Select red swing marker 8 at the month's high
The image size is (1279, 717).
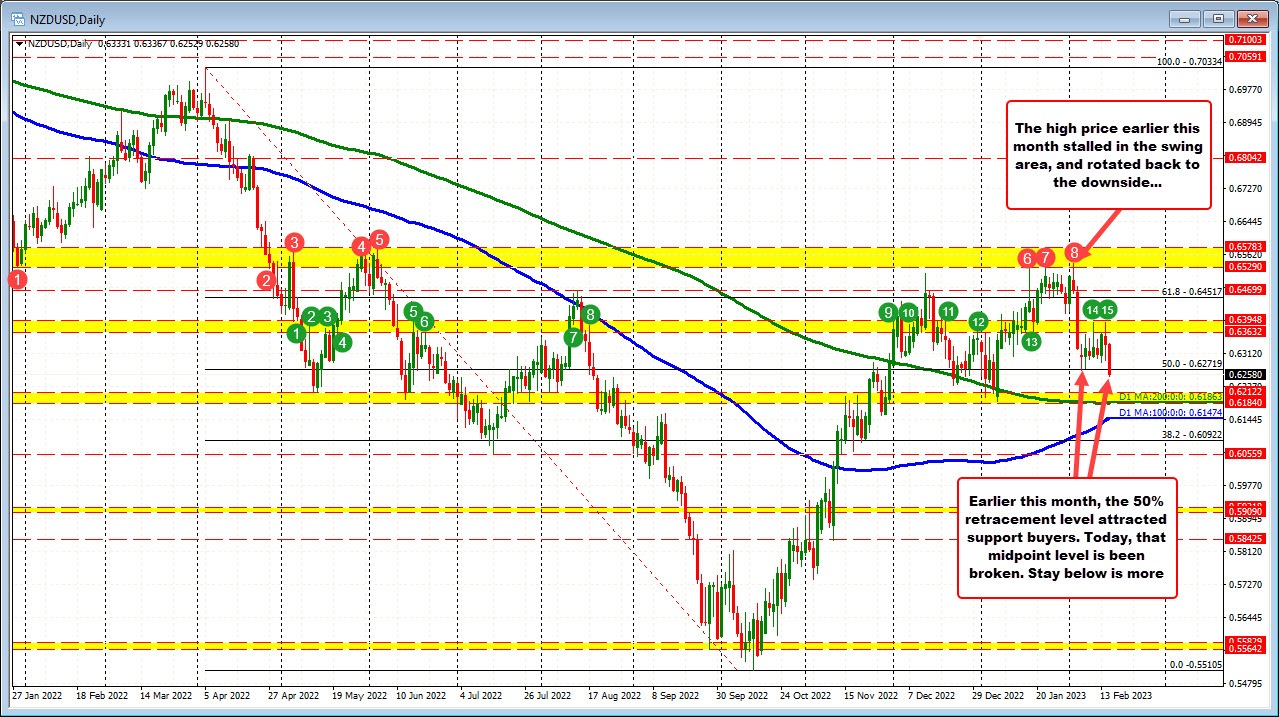pyautogui.click(x=1072, y=253)
